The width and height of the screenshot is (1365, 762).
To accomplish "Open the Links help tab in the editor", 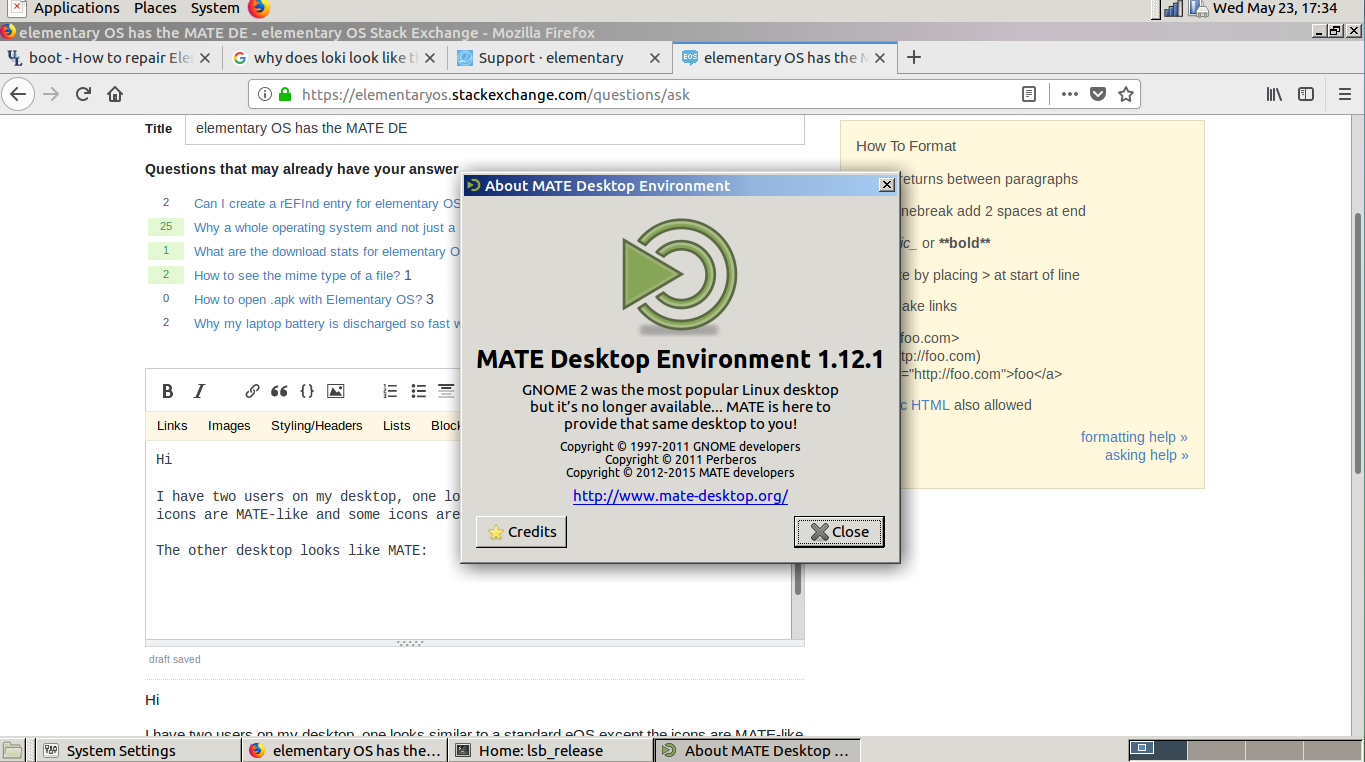I will 172,425.
